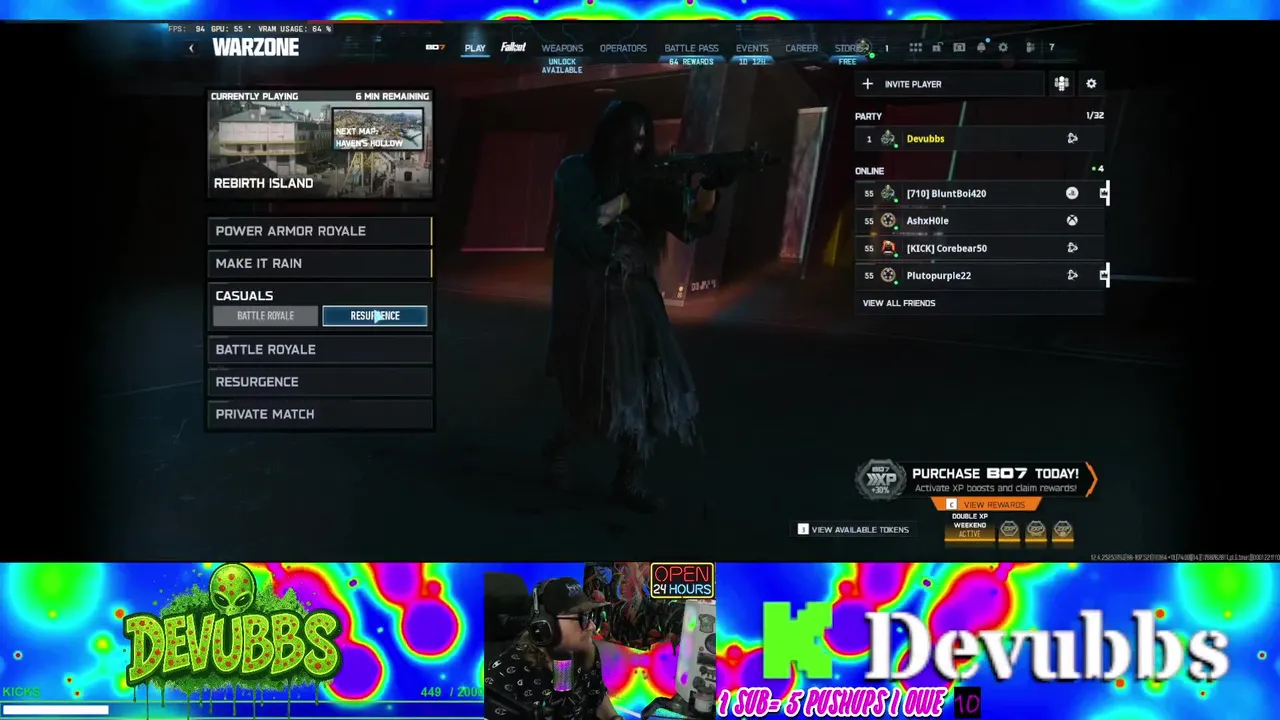
Task: Open the party group icon beside Invite Player
Action: pyautogui.click(x=1061, y=84)
